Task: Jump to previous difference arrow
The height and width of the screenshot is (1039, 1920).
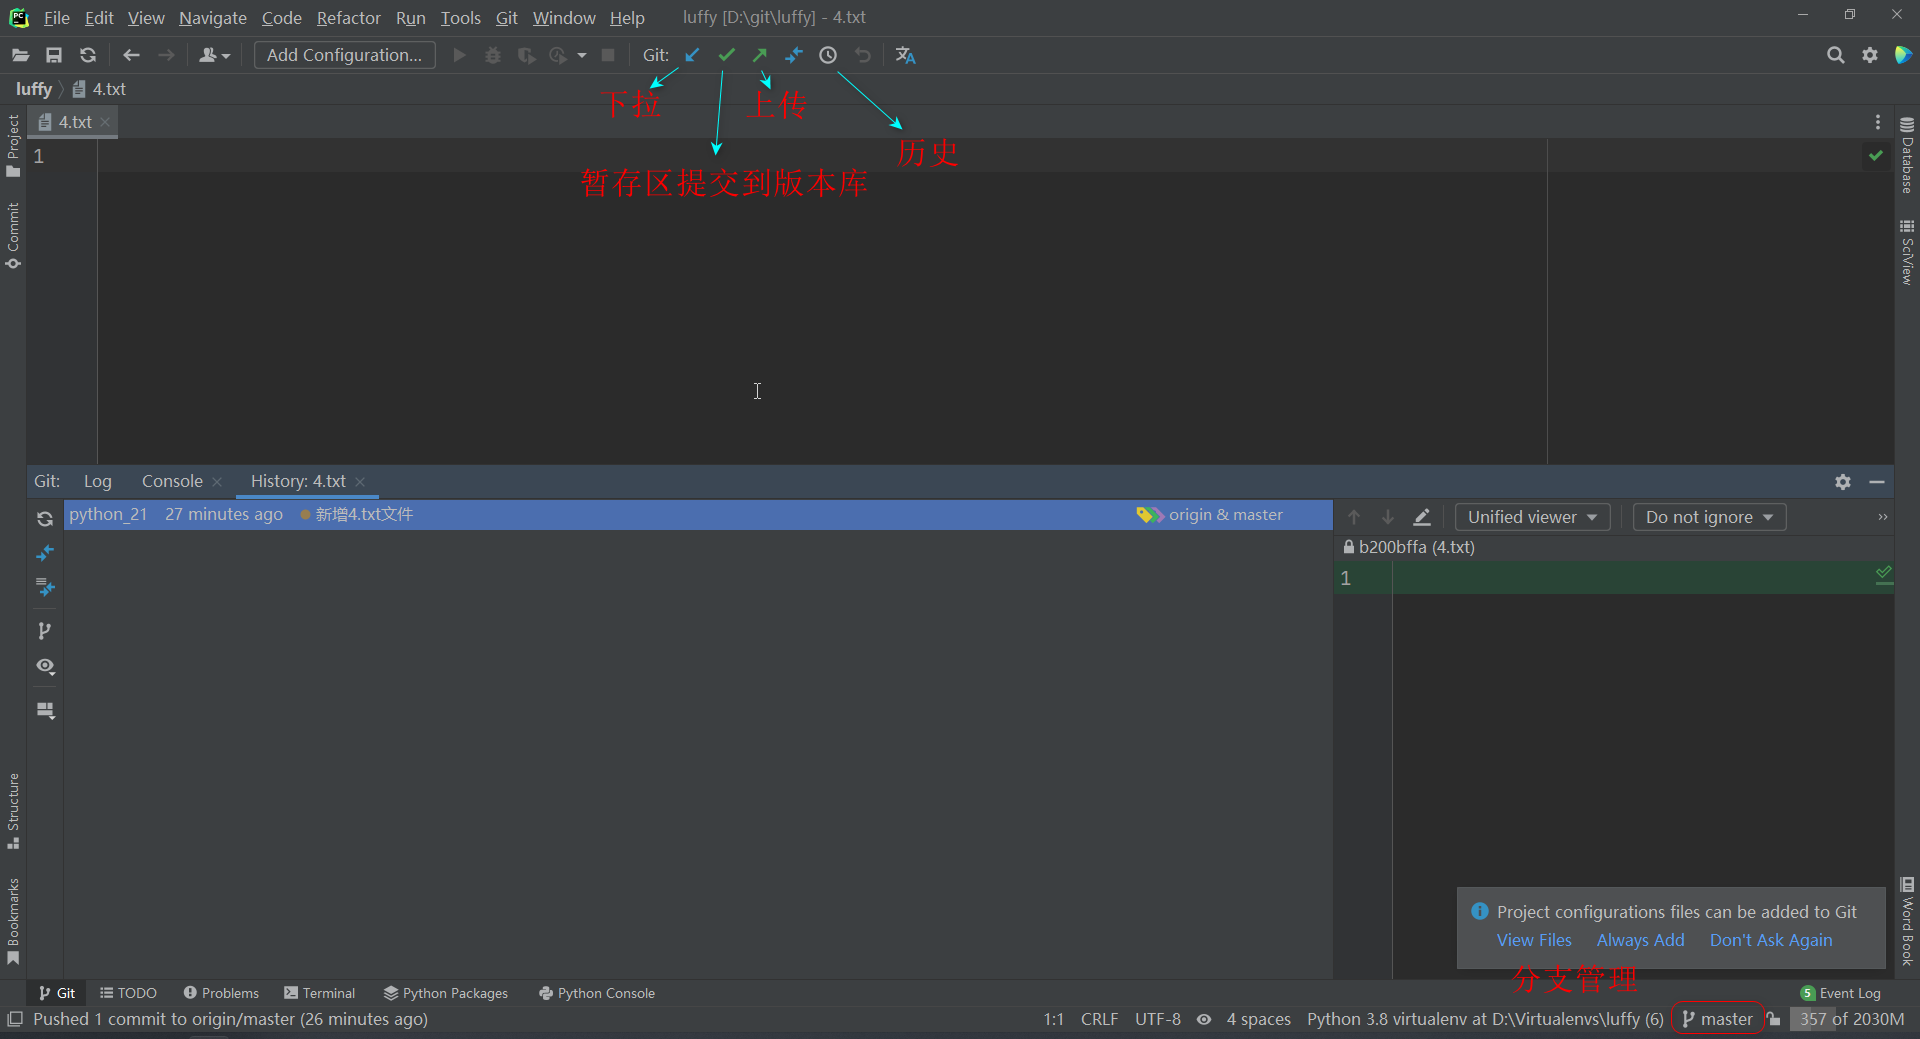Action: click(x=1354, y=517)
